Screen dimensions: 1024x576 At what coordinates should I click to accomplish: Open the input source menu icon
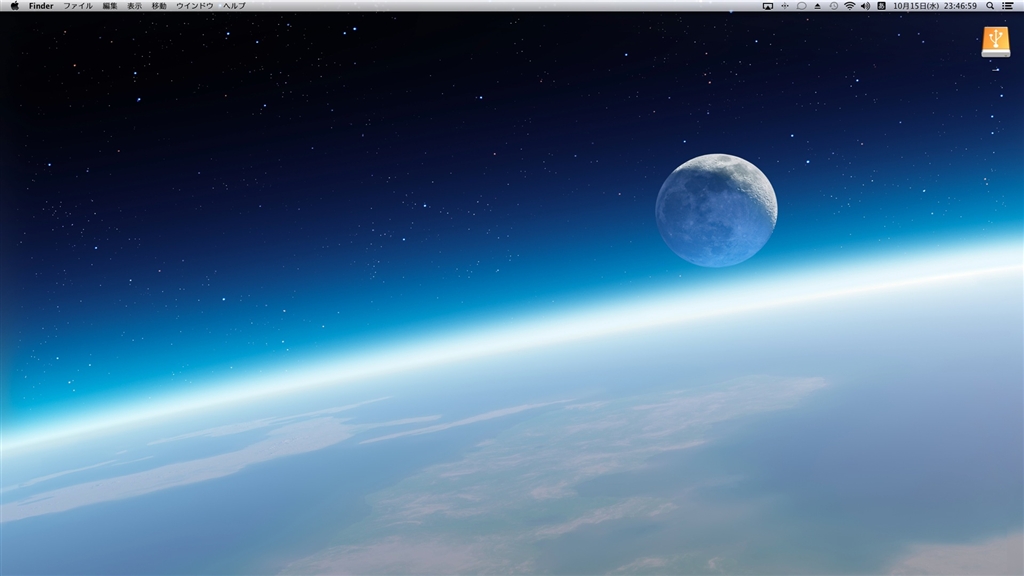(x=881, y=6)
